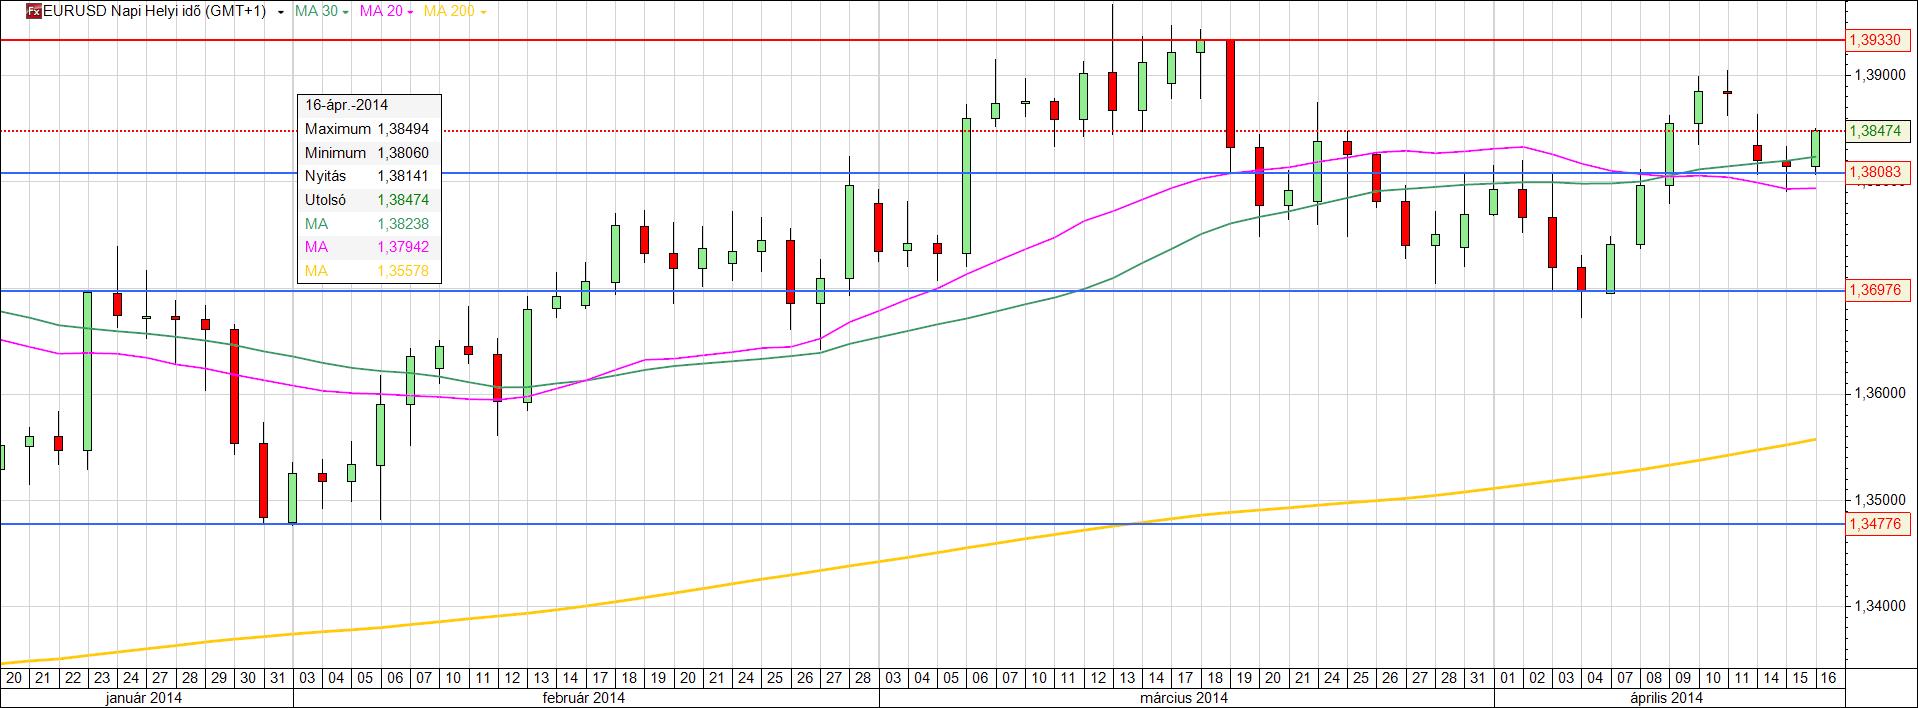Click the Nyitás 1,38141 row
The image size is (1918, 708).
click(x=367, y=176)
